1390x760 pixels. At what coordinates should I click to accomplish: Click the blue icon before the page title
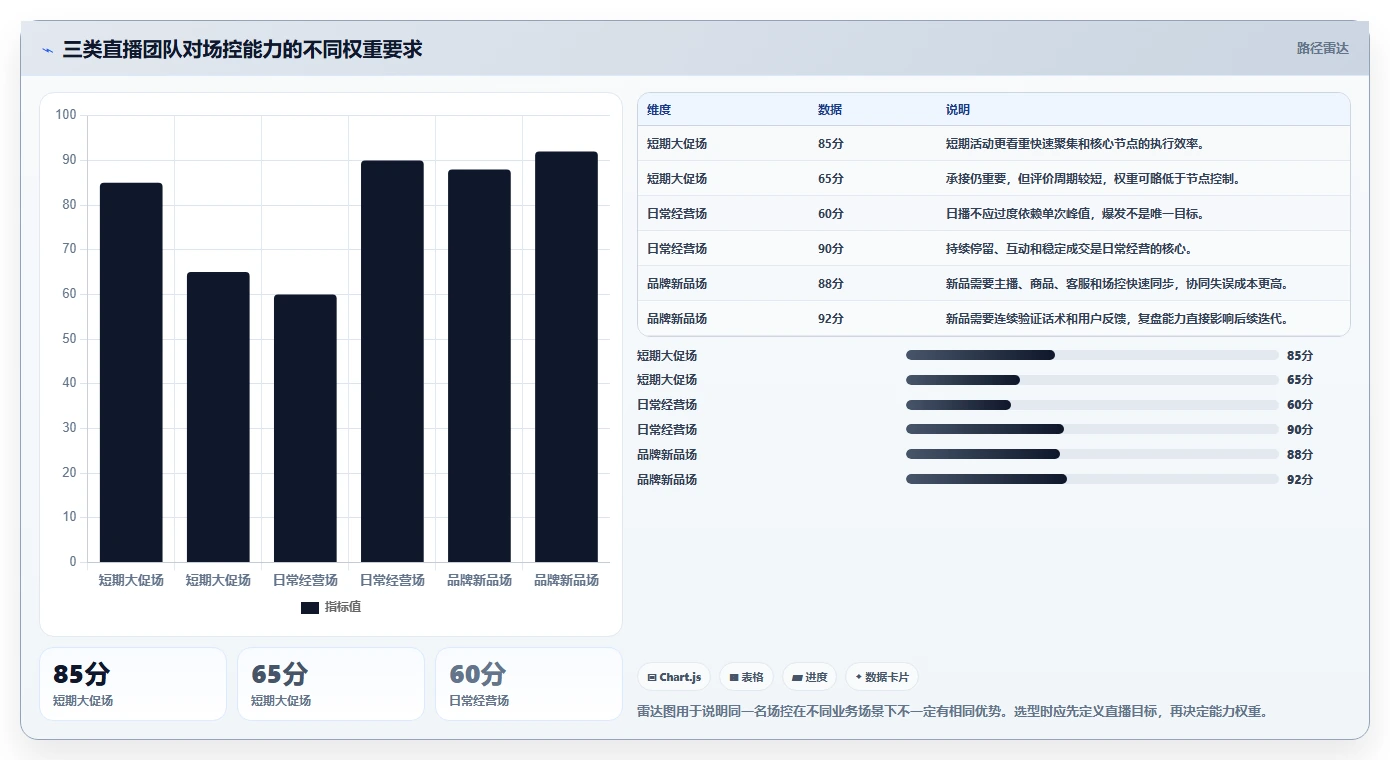(x=48, y=50)
